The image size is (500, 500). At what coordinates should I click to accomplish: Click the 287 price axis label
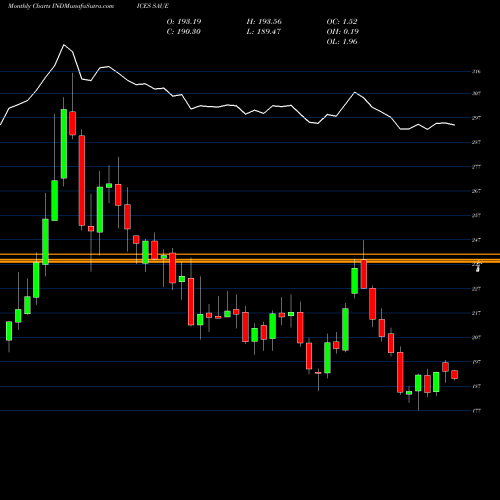point(476,142)
